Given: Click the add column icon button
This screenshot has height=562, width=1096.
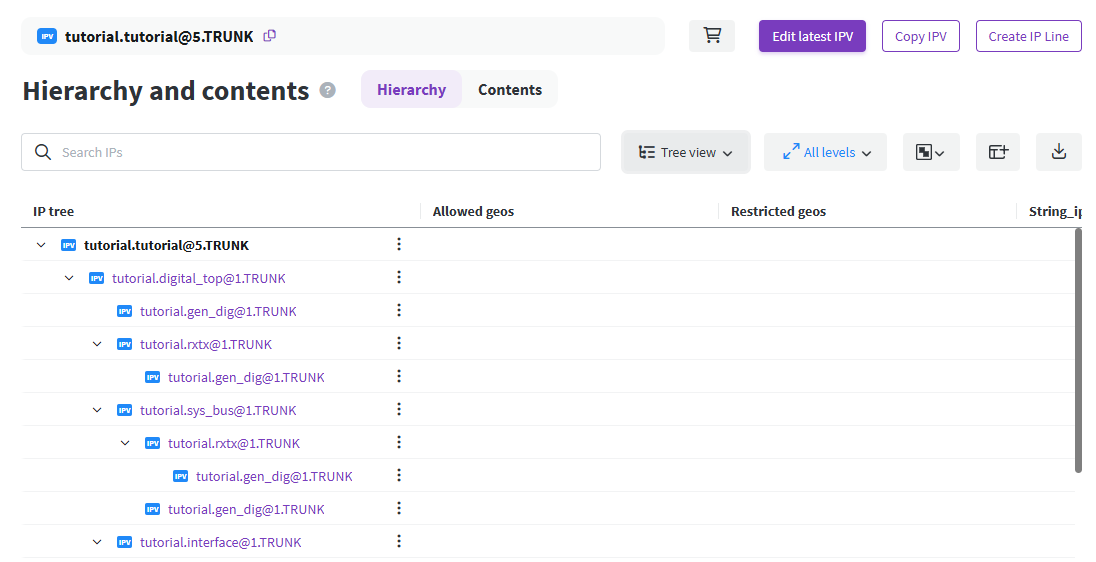Looking at the screenshot, I should (997, 152).
